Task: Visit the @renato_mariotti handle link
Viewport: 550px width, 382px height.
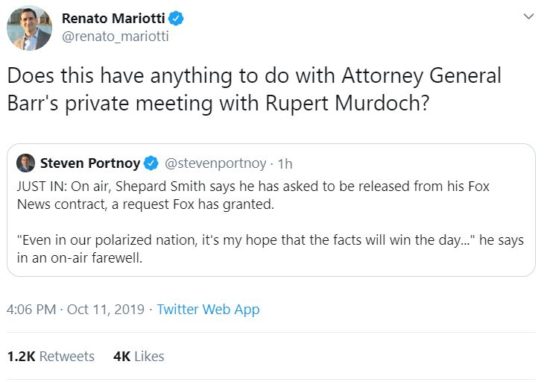Action: pyautogui.click(x=115, y=36)
